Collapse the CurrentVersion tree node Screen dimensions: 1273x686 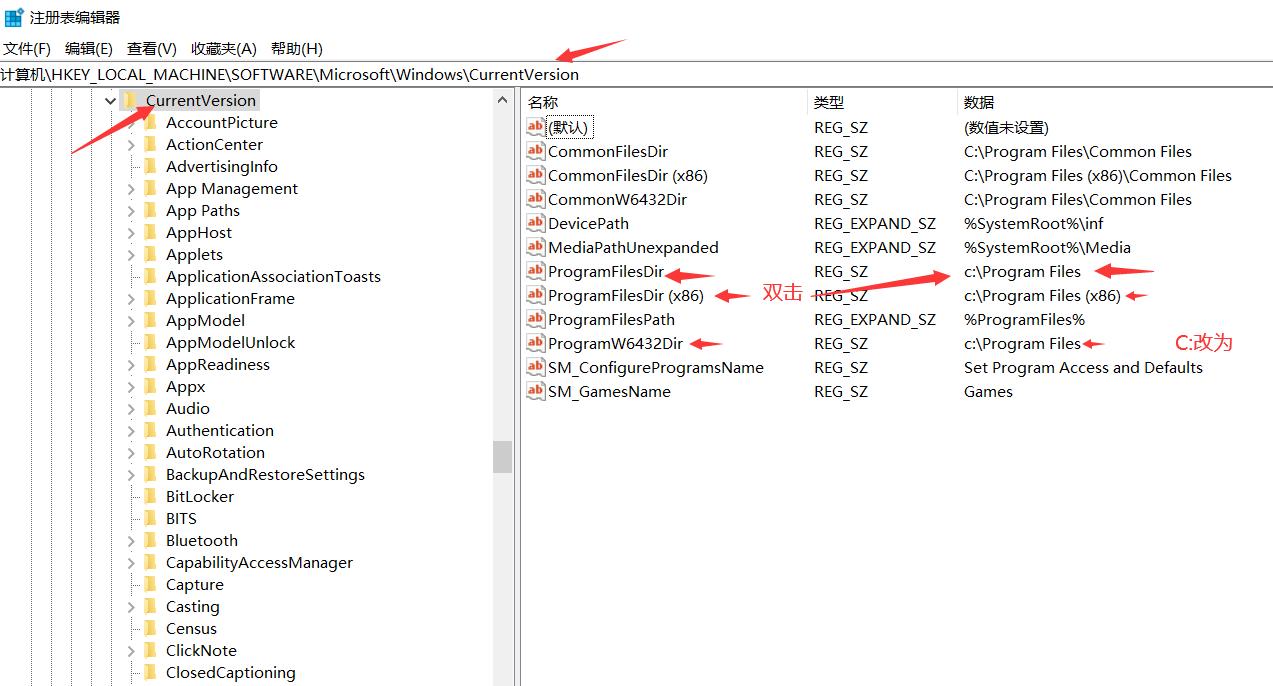[x=110, y=100]
